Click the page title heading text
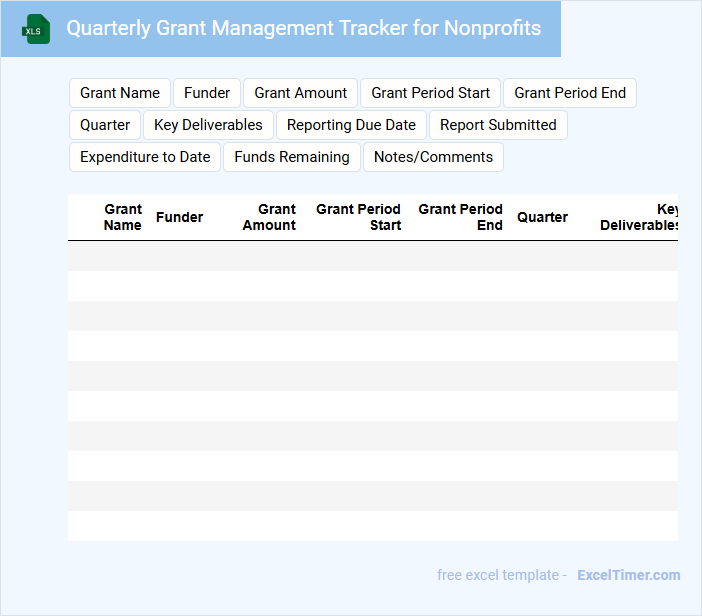Image resolution: width=702 pixels, height=616 pixels. (304, 28)
